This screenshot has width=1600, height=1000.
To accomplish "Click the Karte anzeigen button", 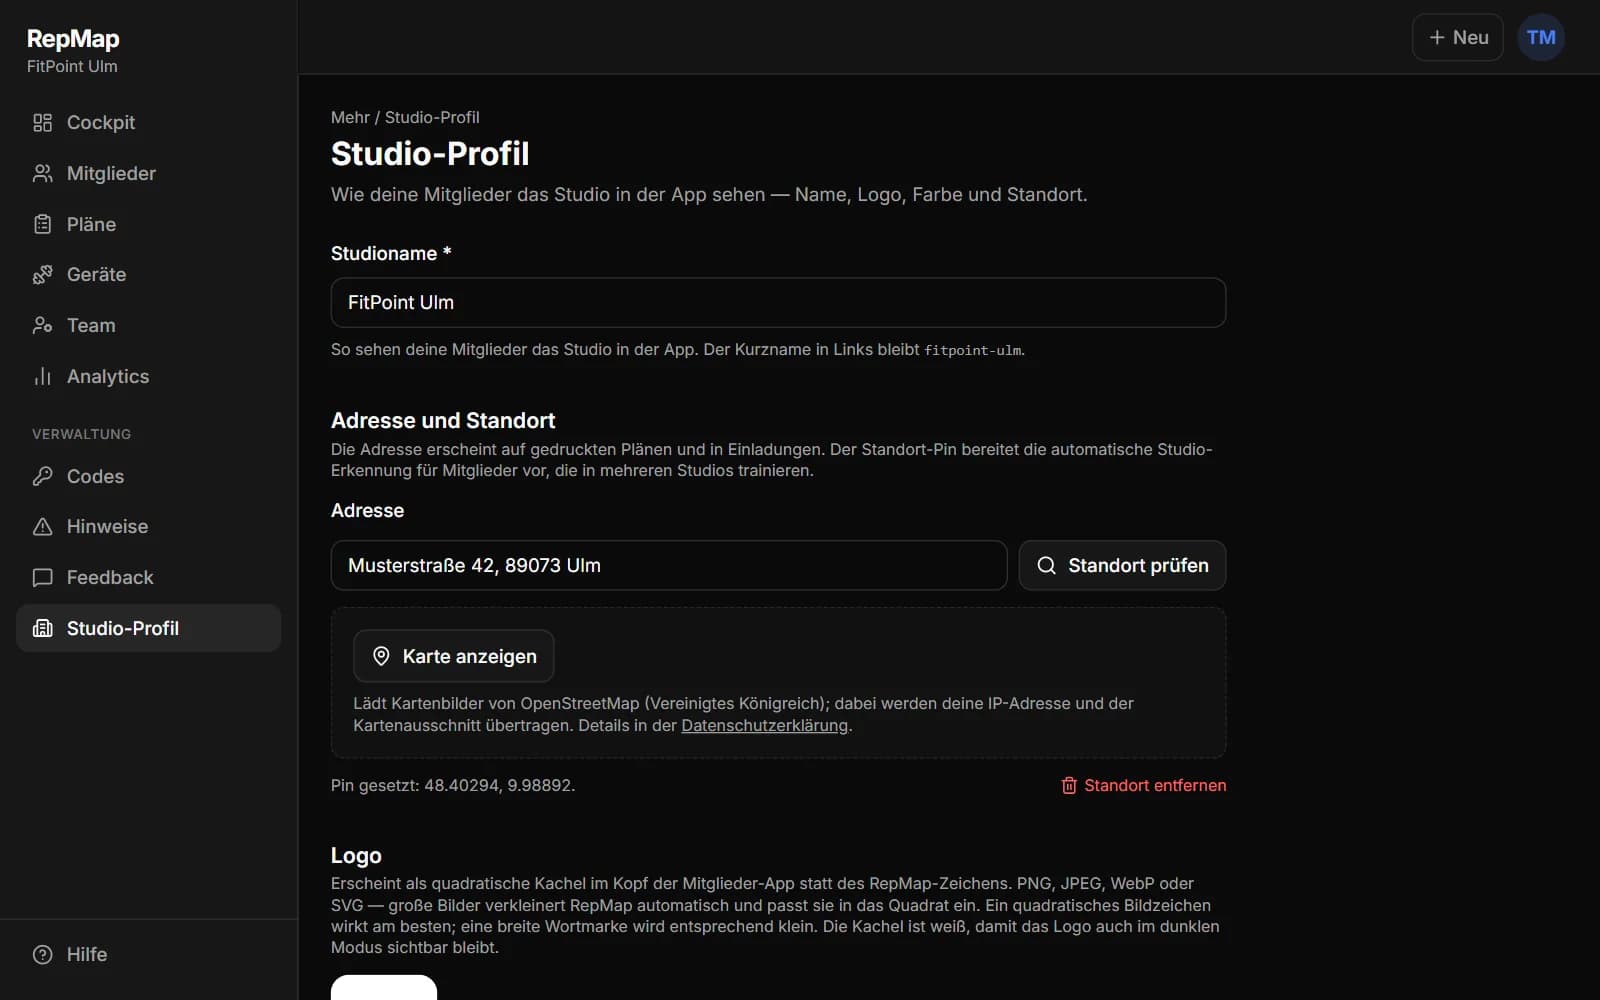I will click(x=453, y=656).
